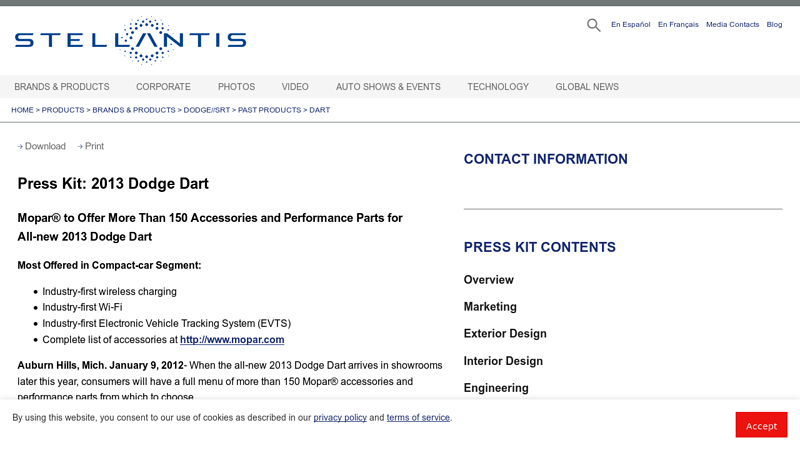Open Brands & Products menu

62,87
